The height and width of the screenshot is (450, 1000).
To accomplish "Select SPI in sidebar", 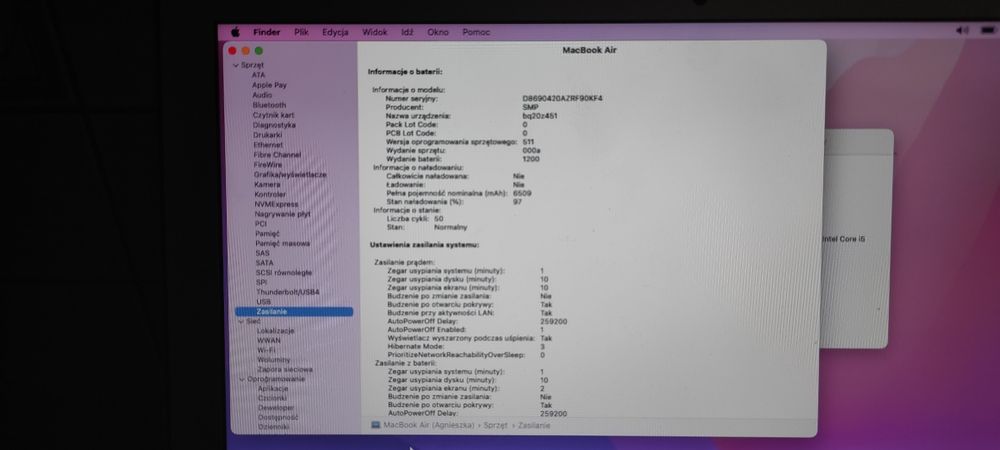I will (261, 282).
